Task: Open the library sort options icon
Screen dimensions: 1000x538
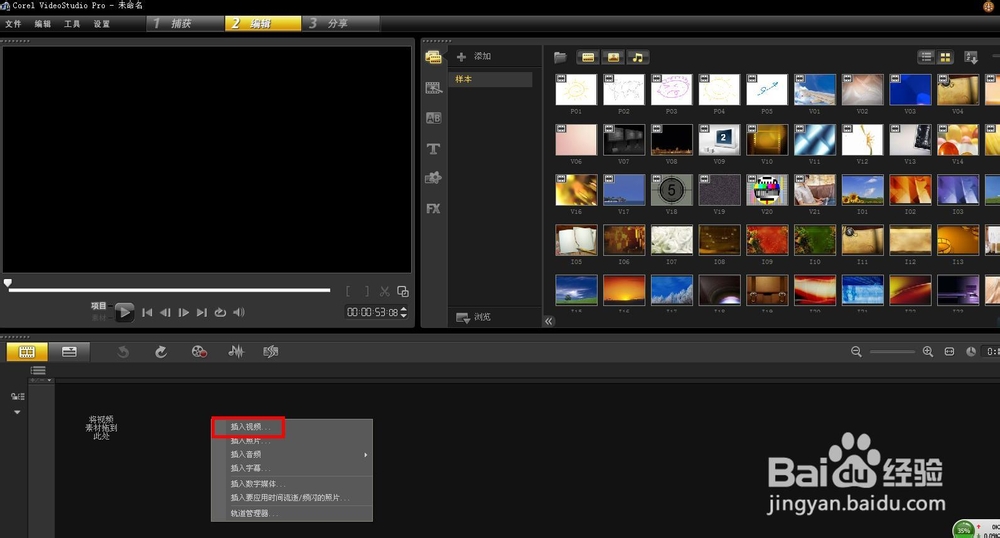Action: (x=971, y=57)
